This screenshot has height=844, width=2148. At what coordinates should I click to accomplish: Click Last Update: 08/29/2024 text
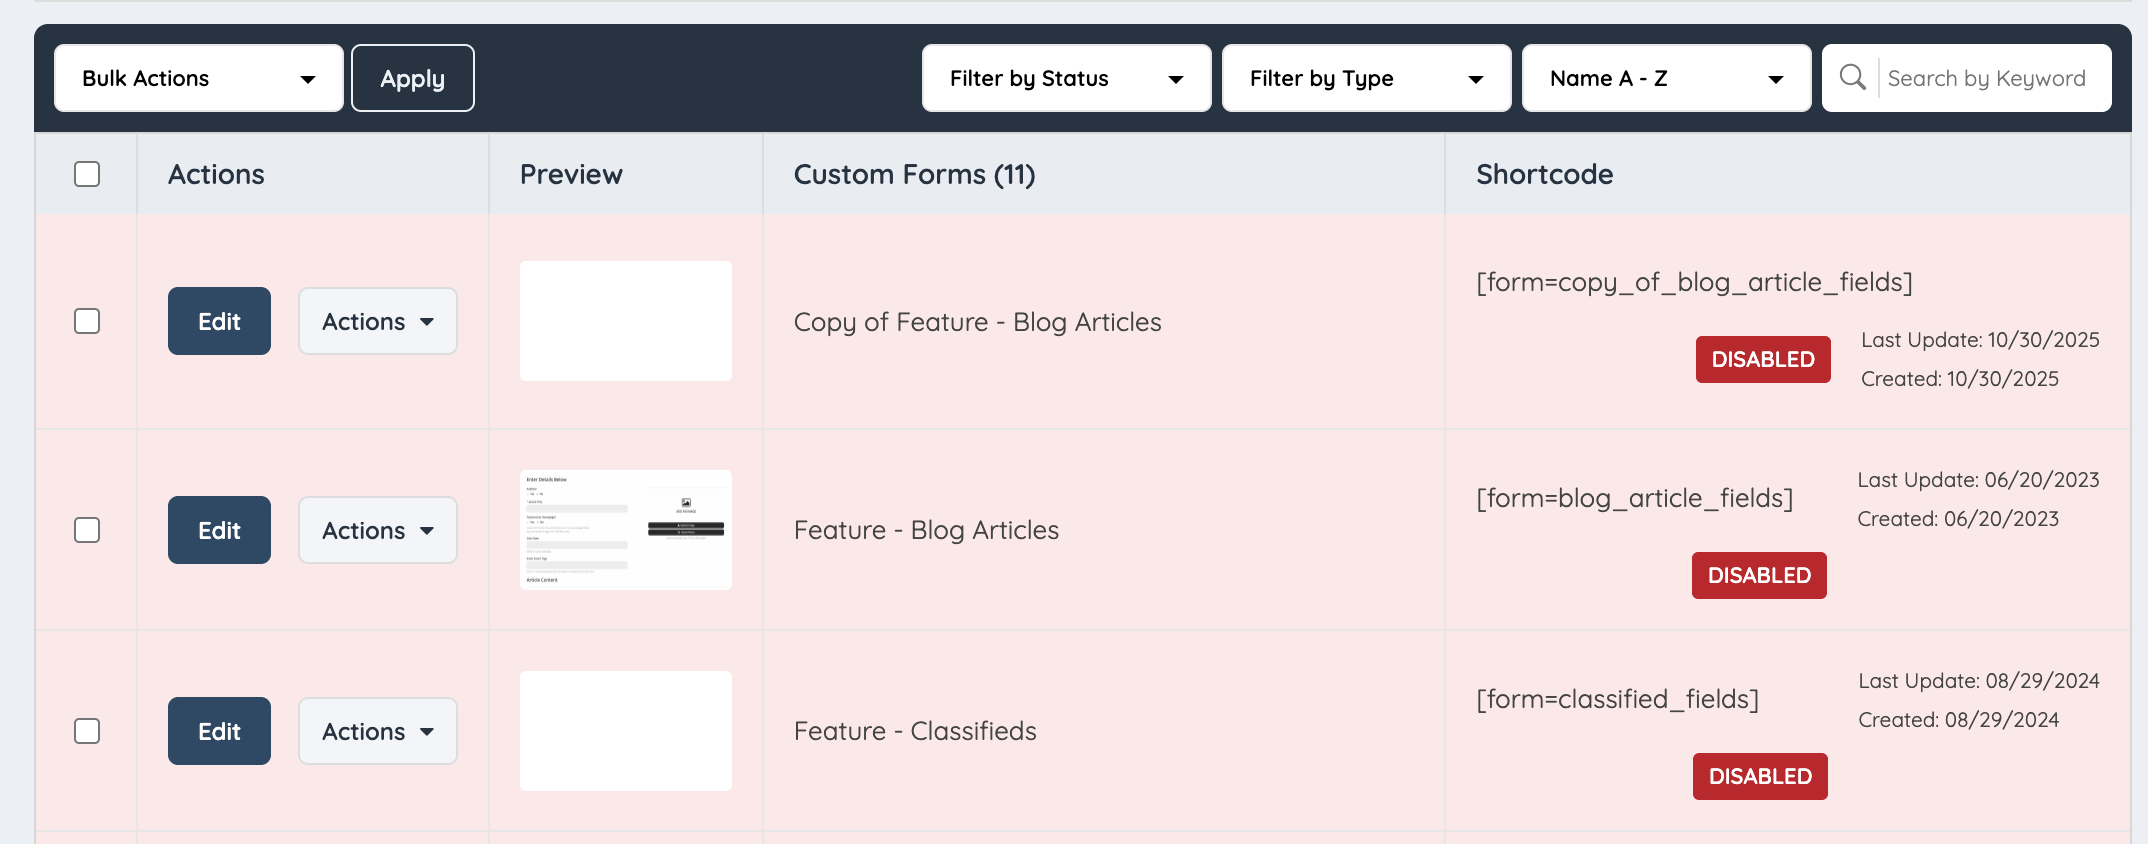[1979, 681]
